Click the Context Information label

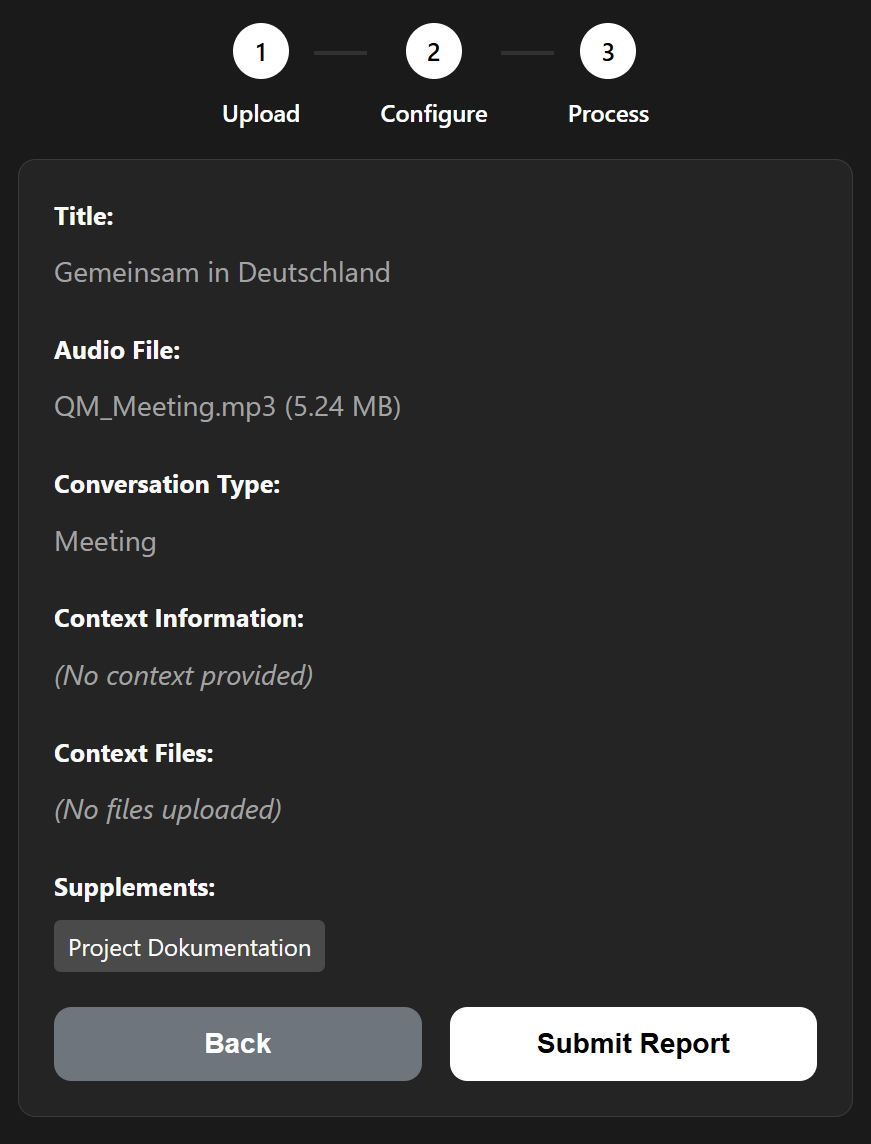pos(179,618)
